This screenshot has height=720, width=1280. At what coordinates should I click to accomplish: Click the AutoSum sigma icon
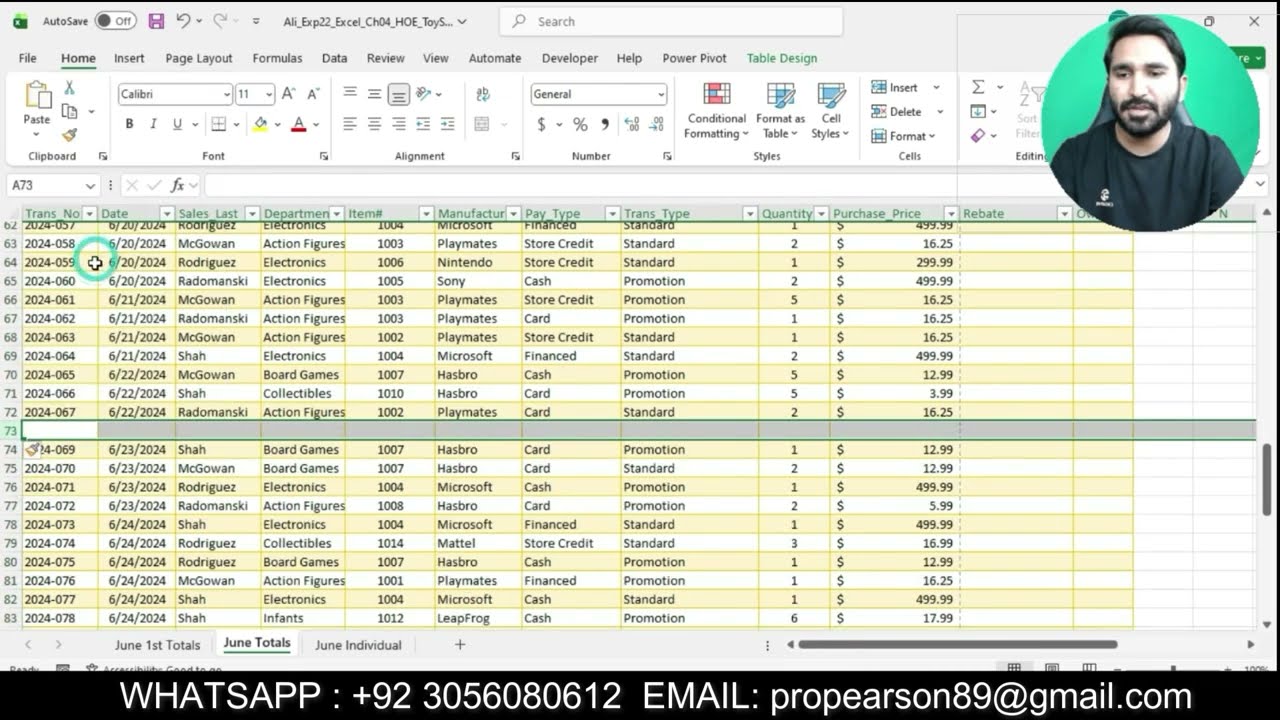pos(978,87)
